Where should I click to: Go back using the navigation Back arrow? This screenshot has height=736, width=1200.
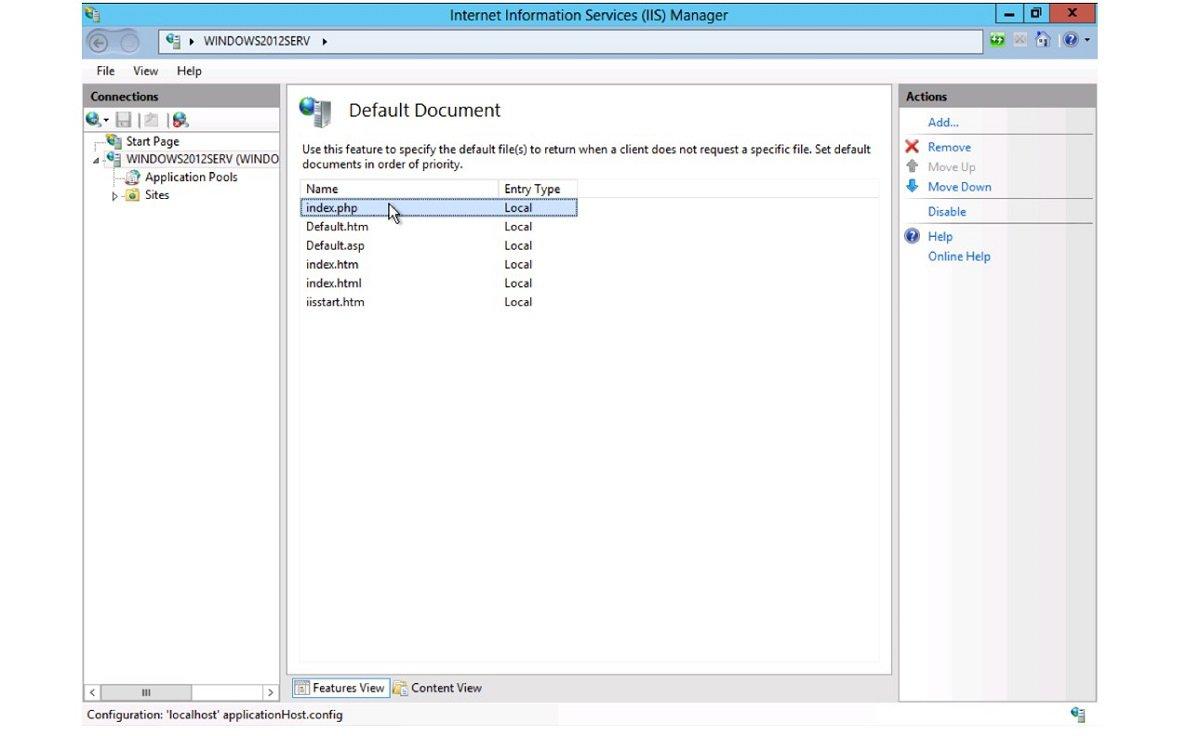(x=99, y=43)
